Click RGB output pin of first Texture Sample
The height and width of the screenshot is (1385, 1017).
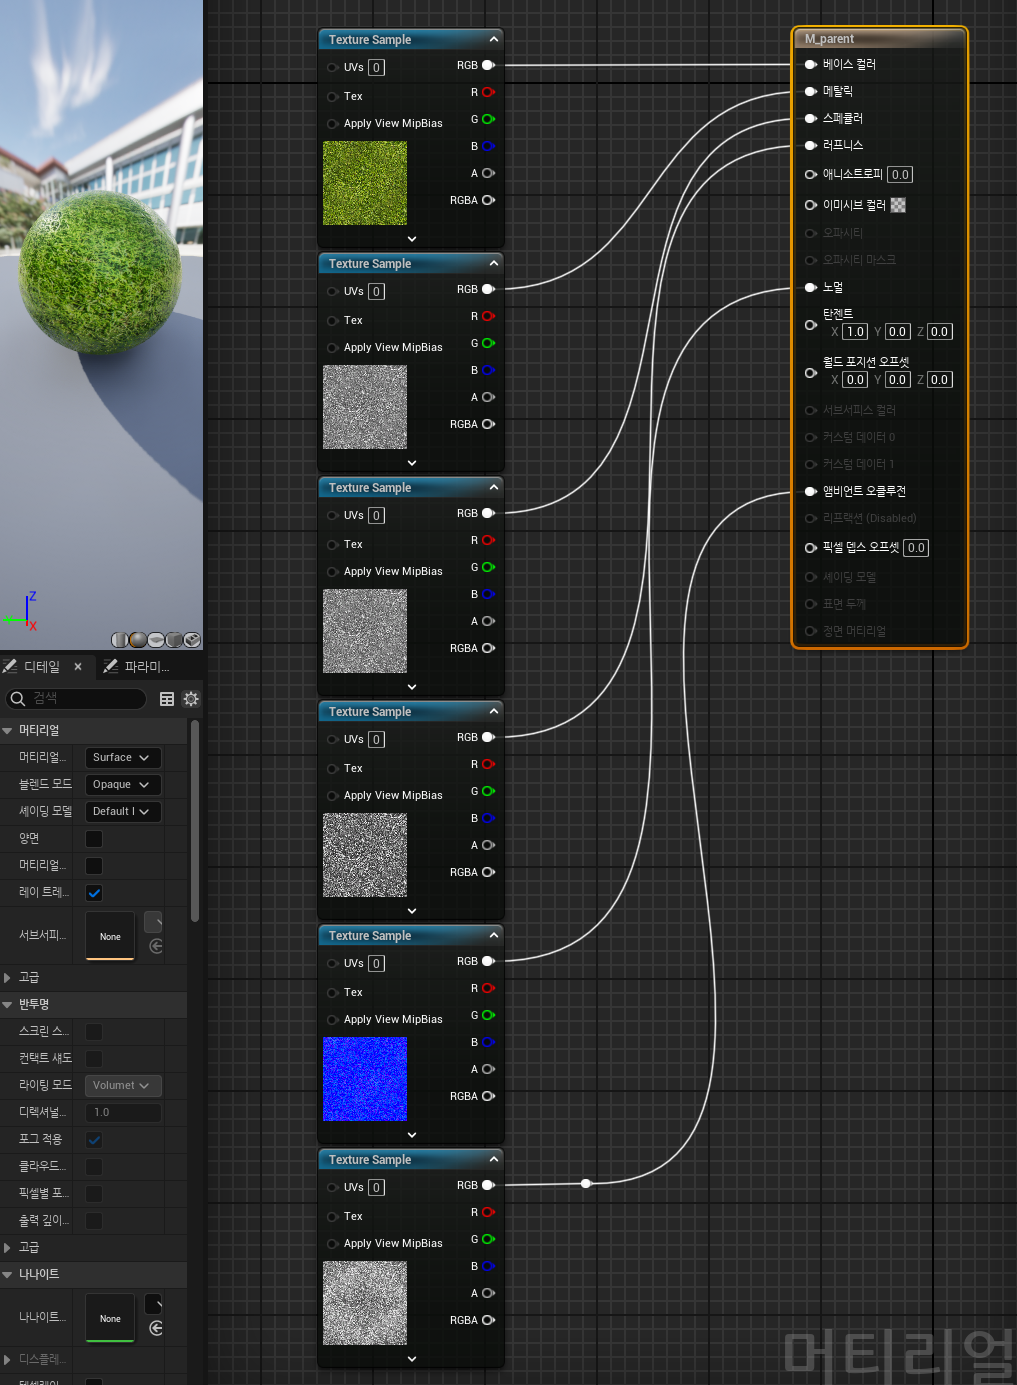pyautogui.click(x=488, y=65)
